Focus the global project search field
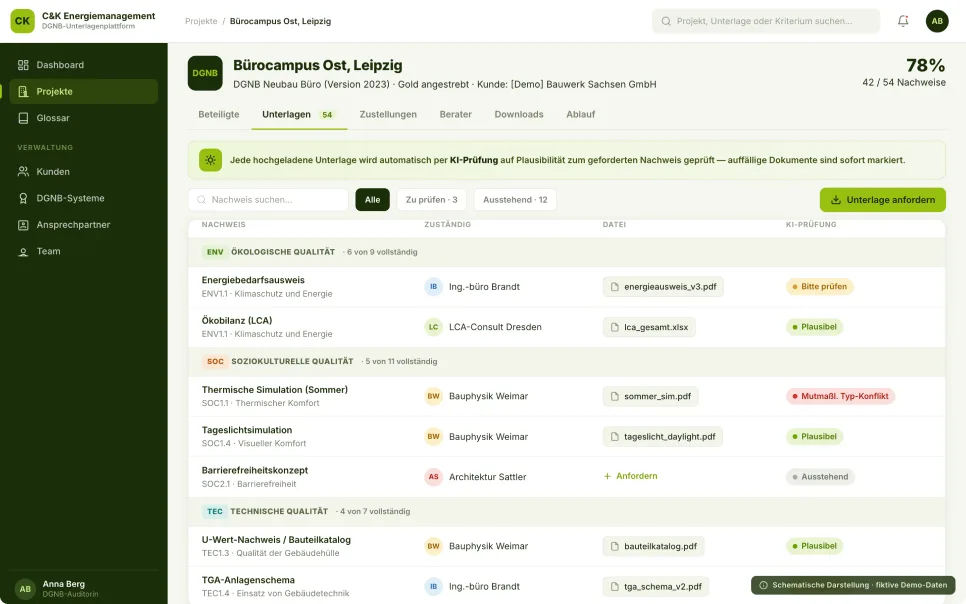The width and height of the screenshot is (966, 604). (766, 21)
